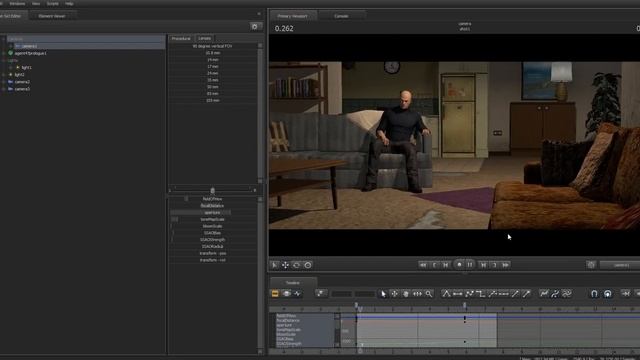The image size is (640, 360).
Task: Toggle the curve view button in timeline toolbar
Action: pyautogui.click(x=298, y=293)
